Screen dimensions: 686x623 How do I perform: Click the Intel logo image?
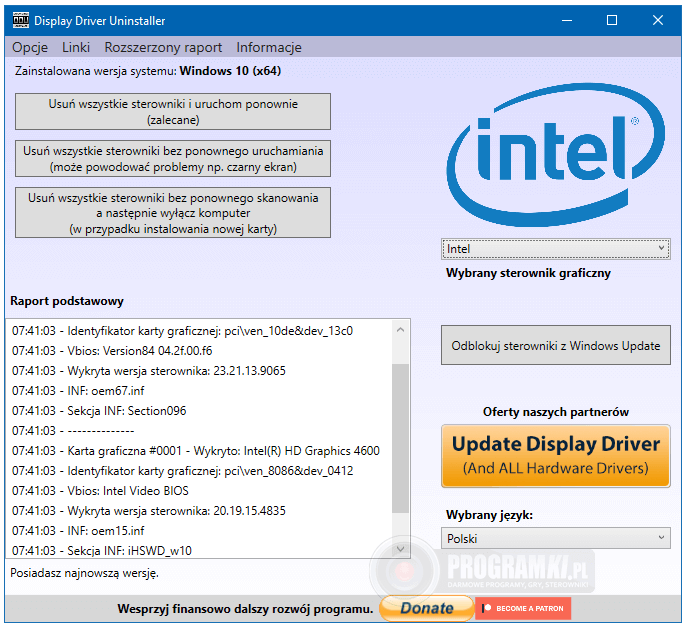coord(556,155)
